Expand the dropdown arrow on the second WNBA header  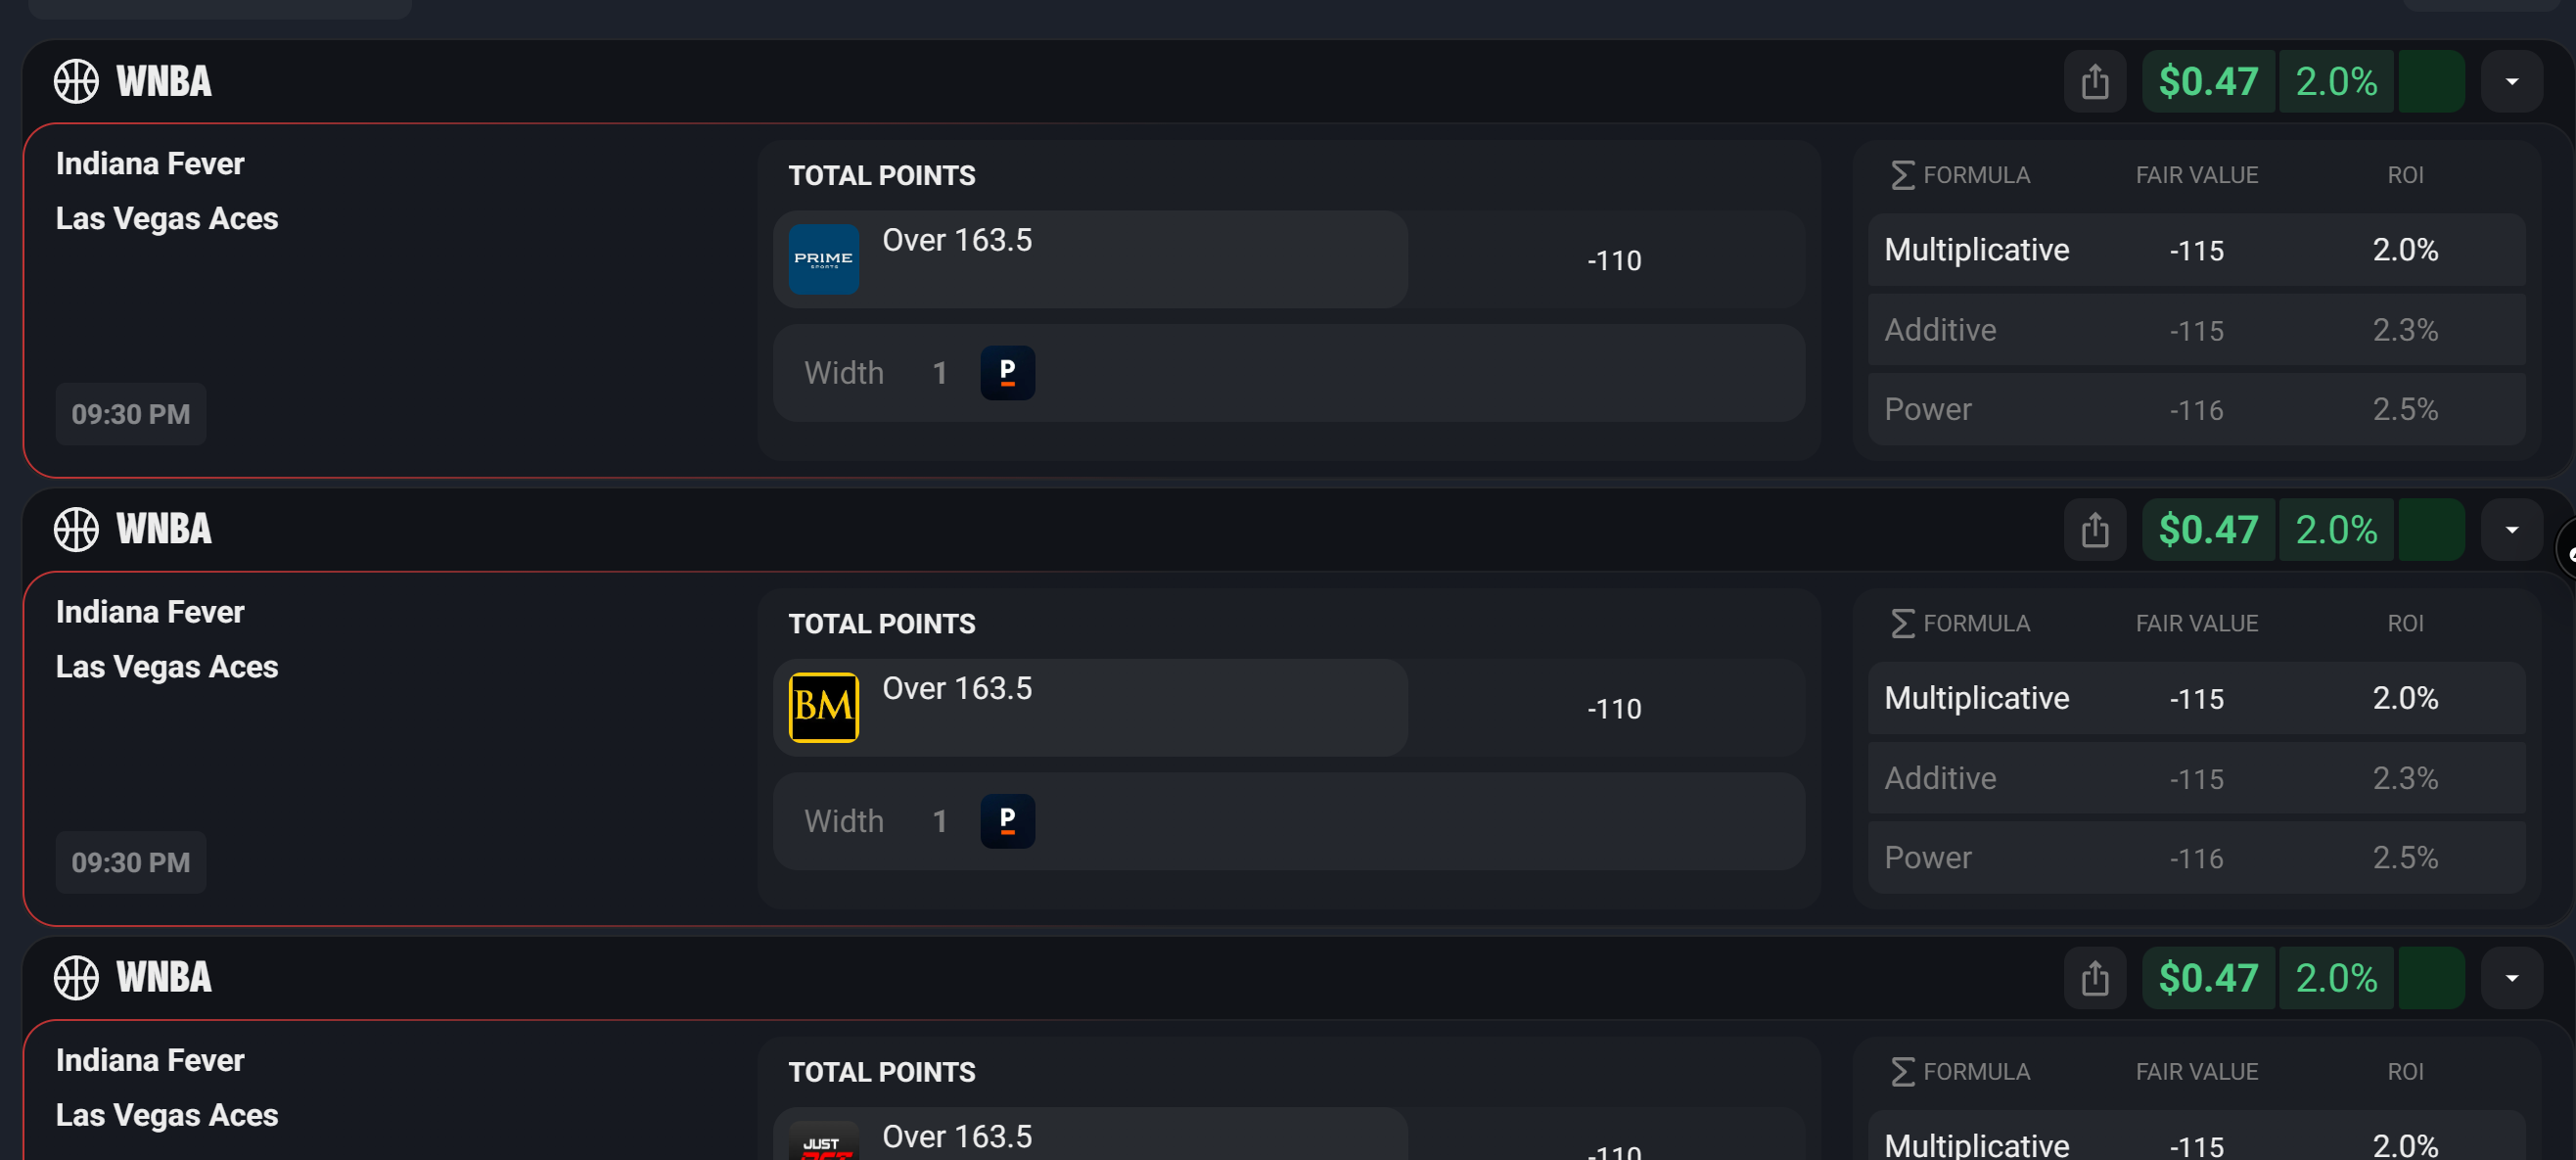[x=2514, y=529]
